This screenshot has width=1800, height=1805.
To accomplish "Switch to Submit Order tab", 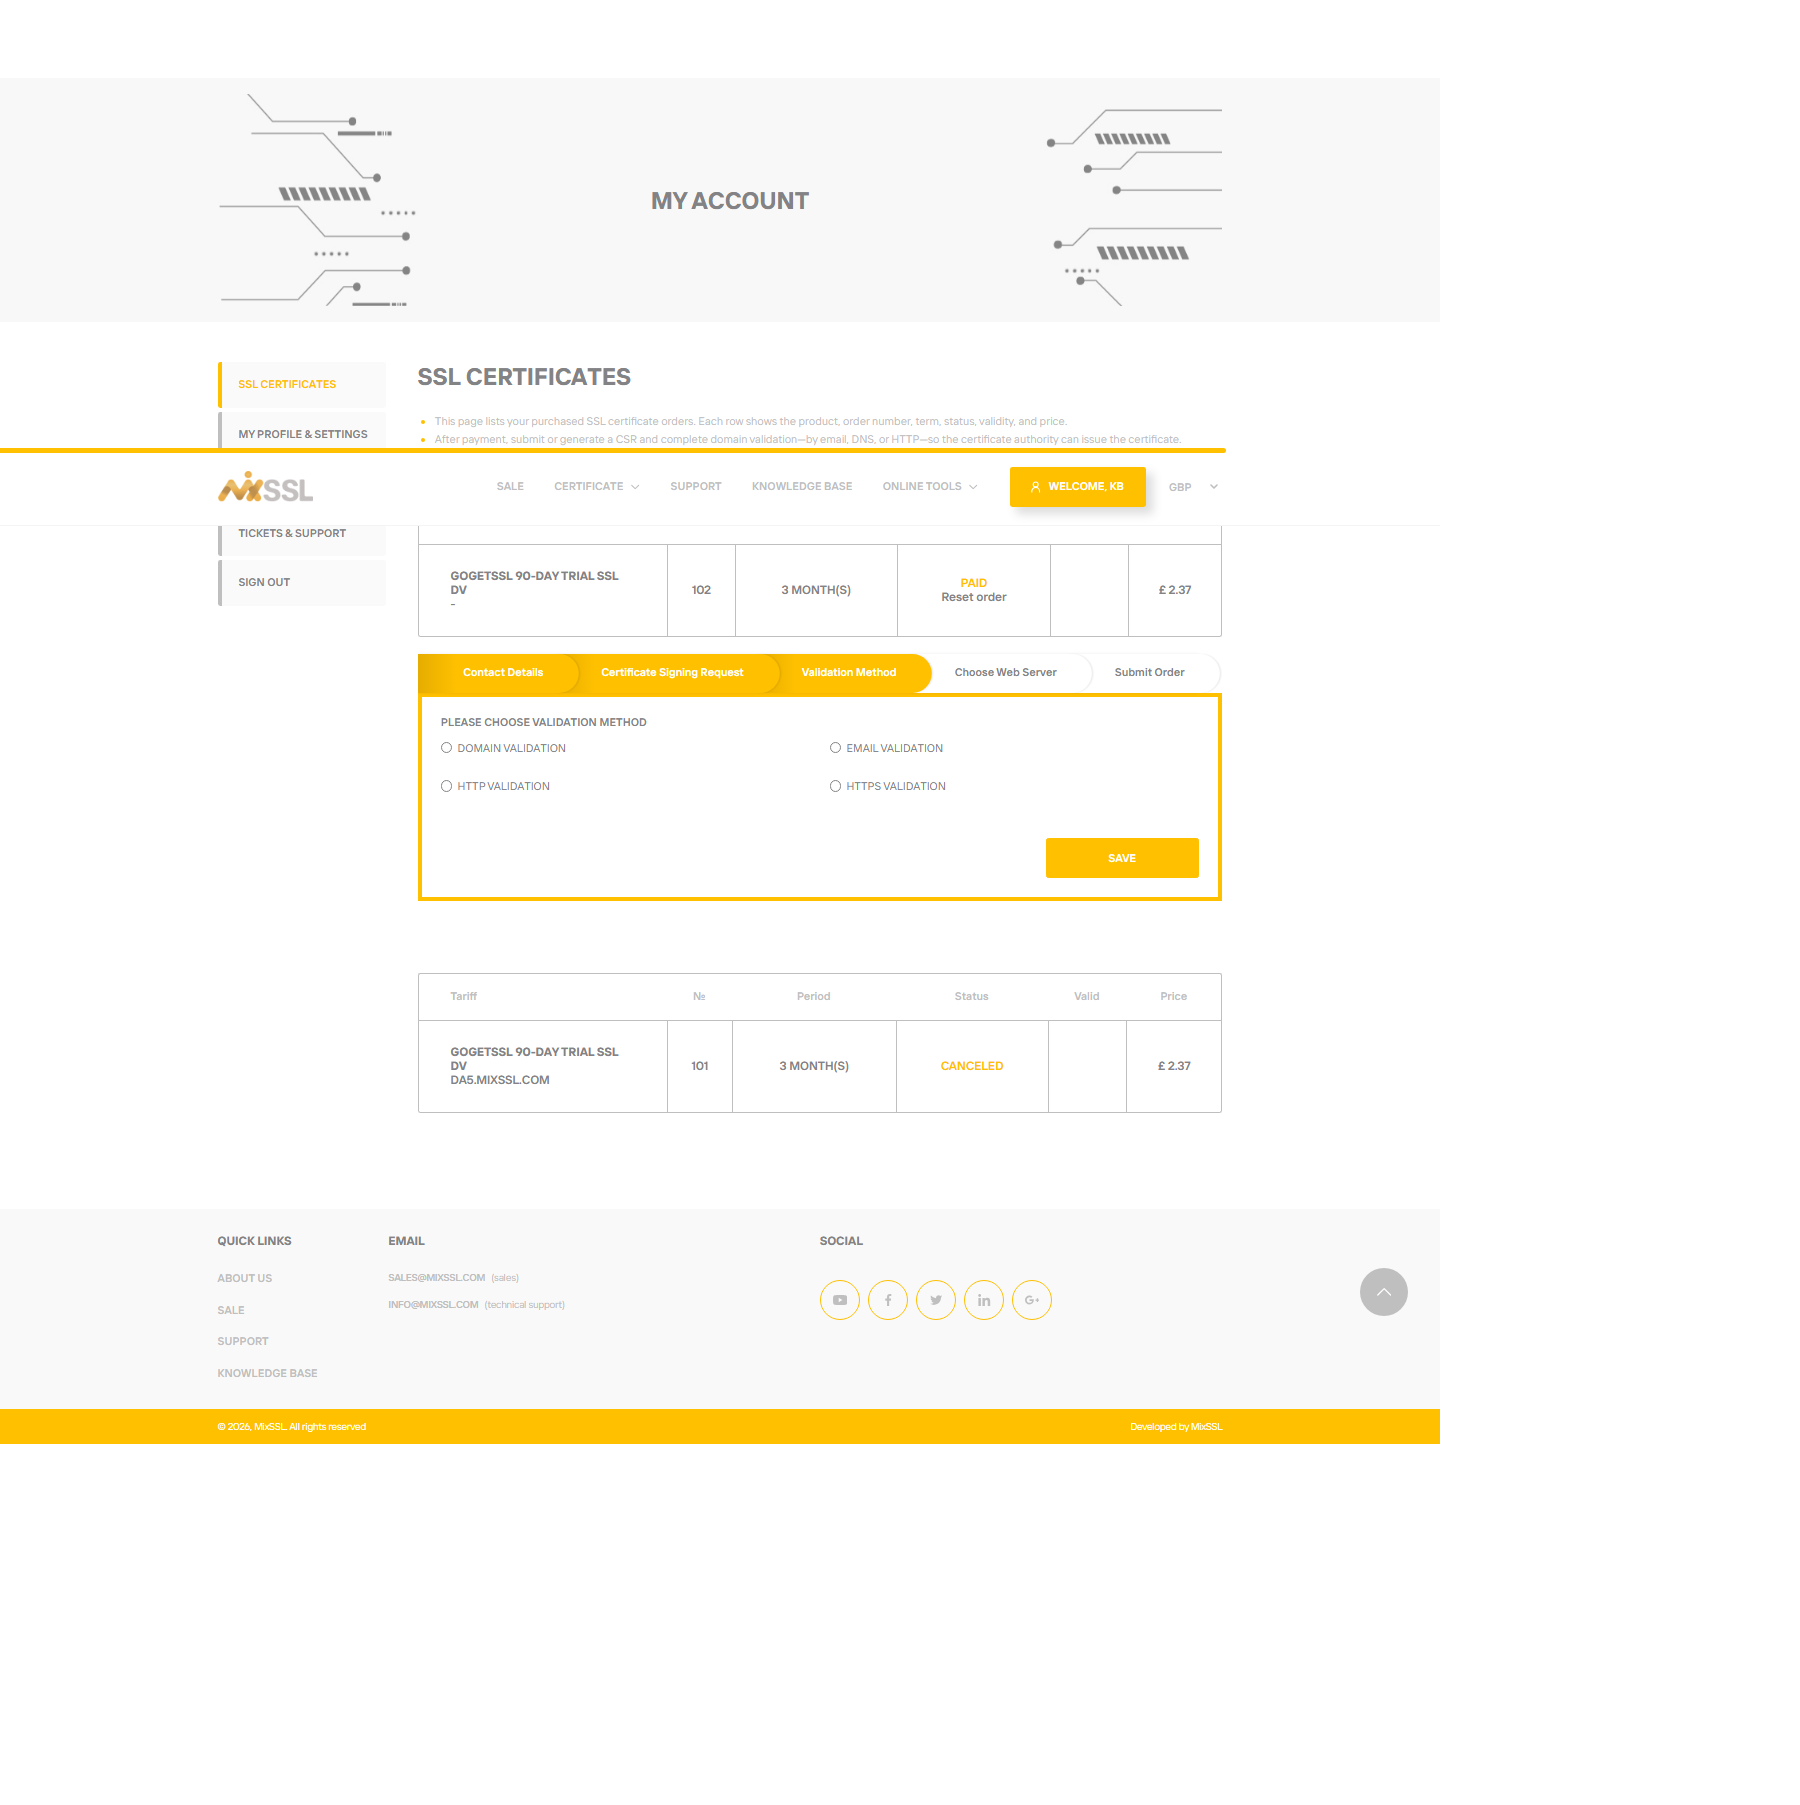I will [1150, 673].
